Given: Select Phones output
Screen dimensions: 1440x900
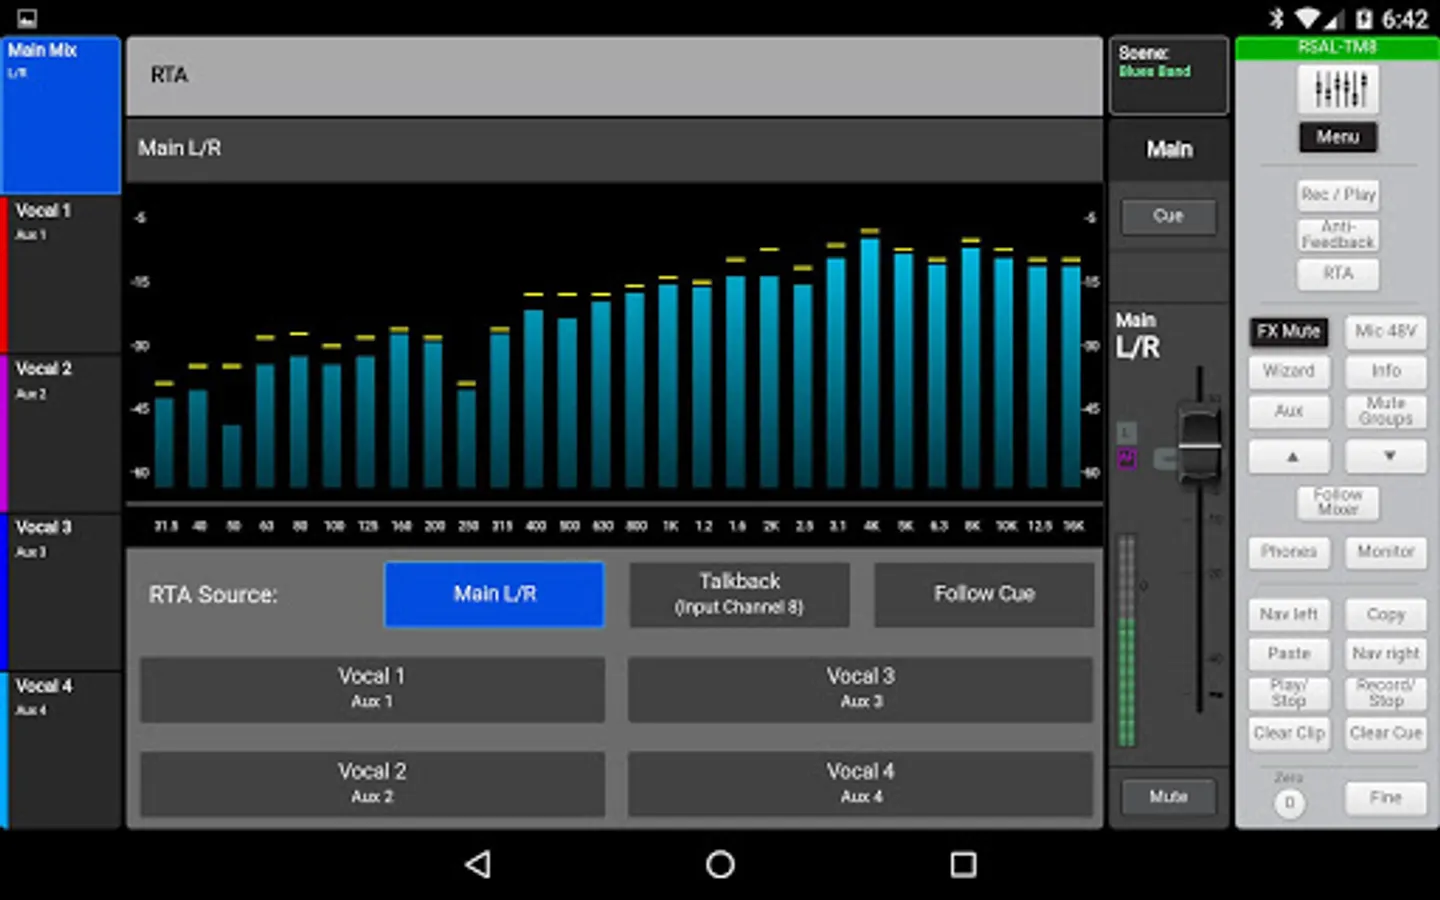Looking at the screenshot, I should pyautogui.click(x=1289, y=552).
